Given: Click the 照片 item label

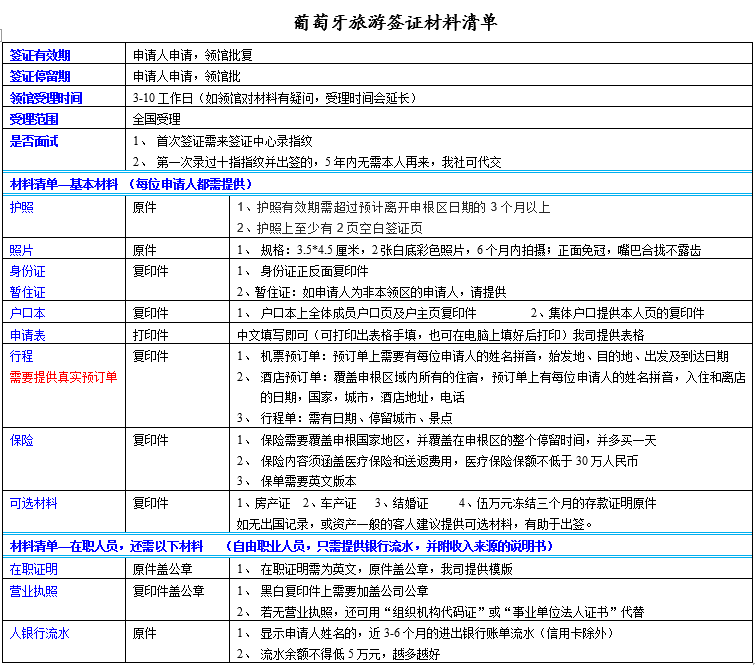Looking at the screenshot, I should pos(21,250).
